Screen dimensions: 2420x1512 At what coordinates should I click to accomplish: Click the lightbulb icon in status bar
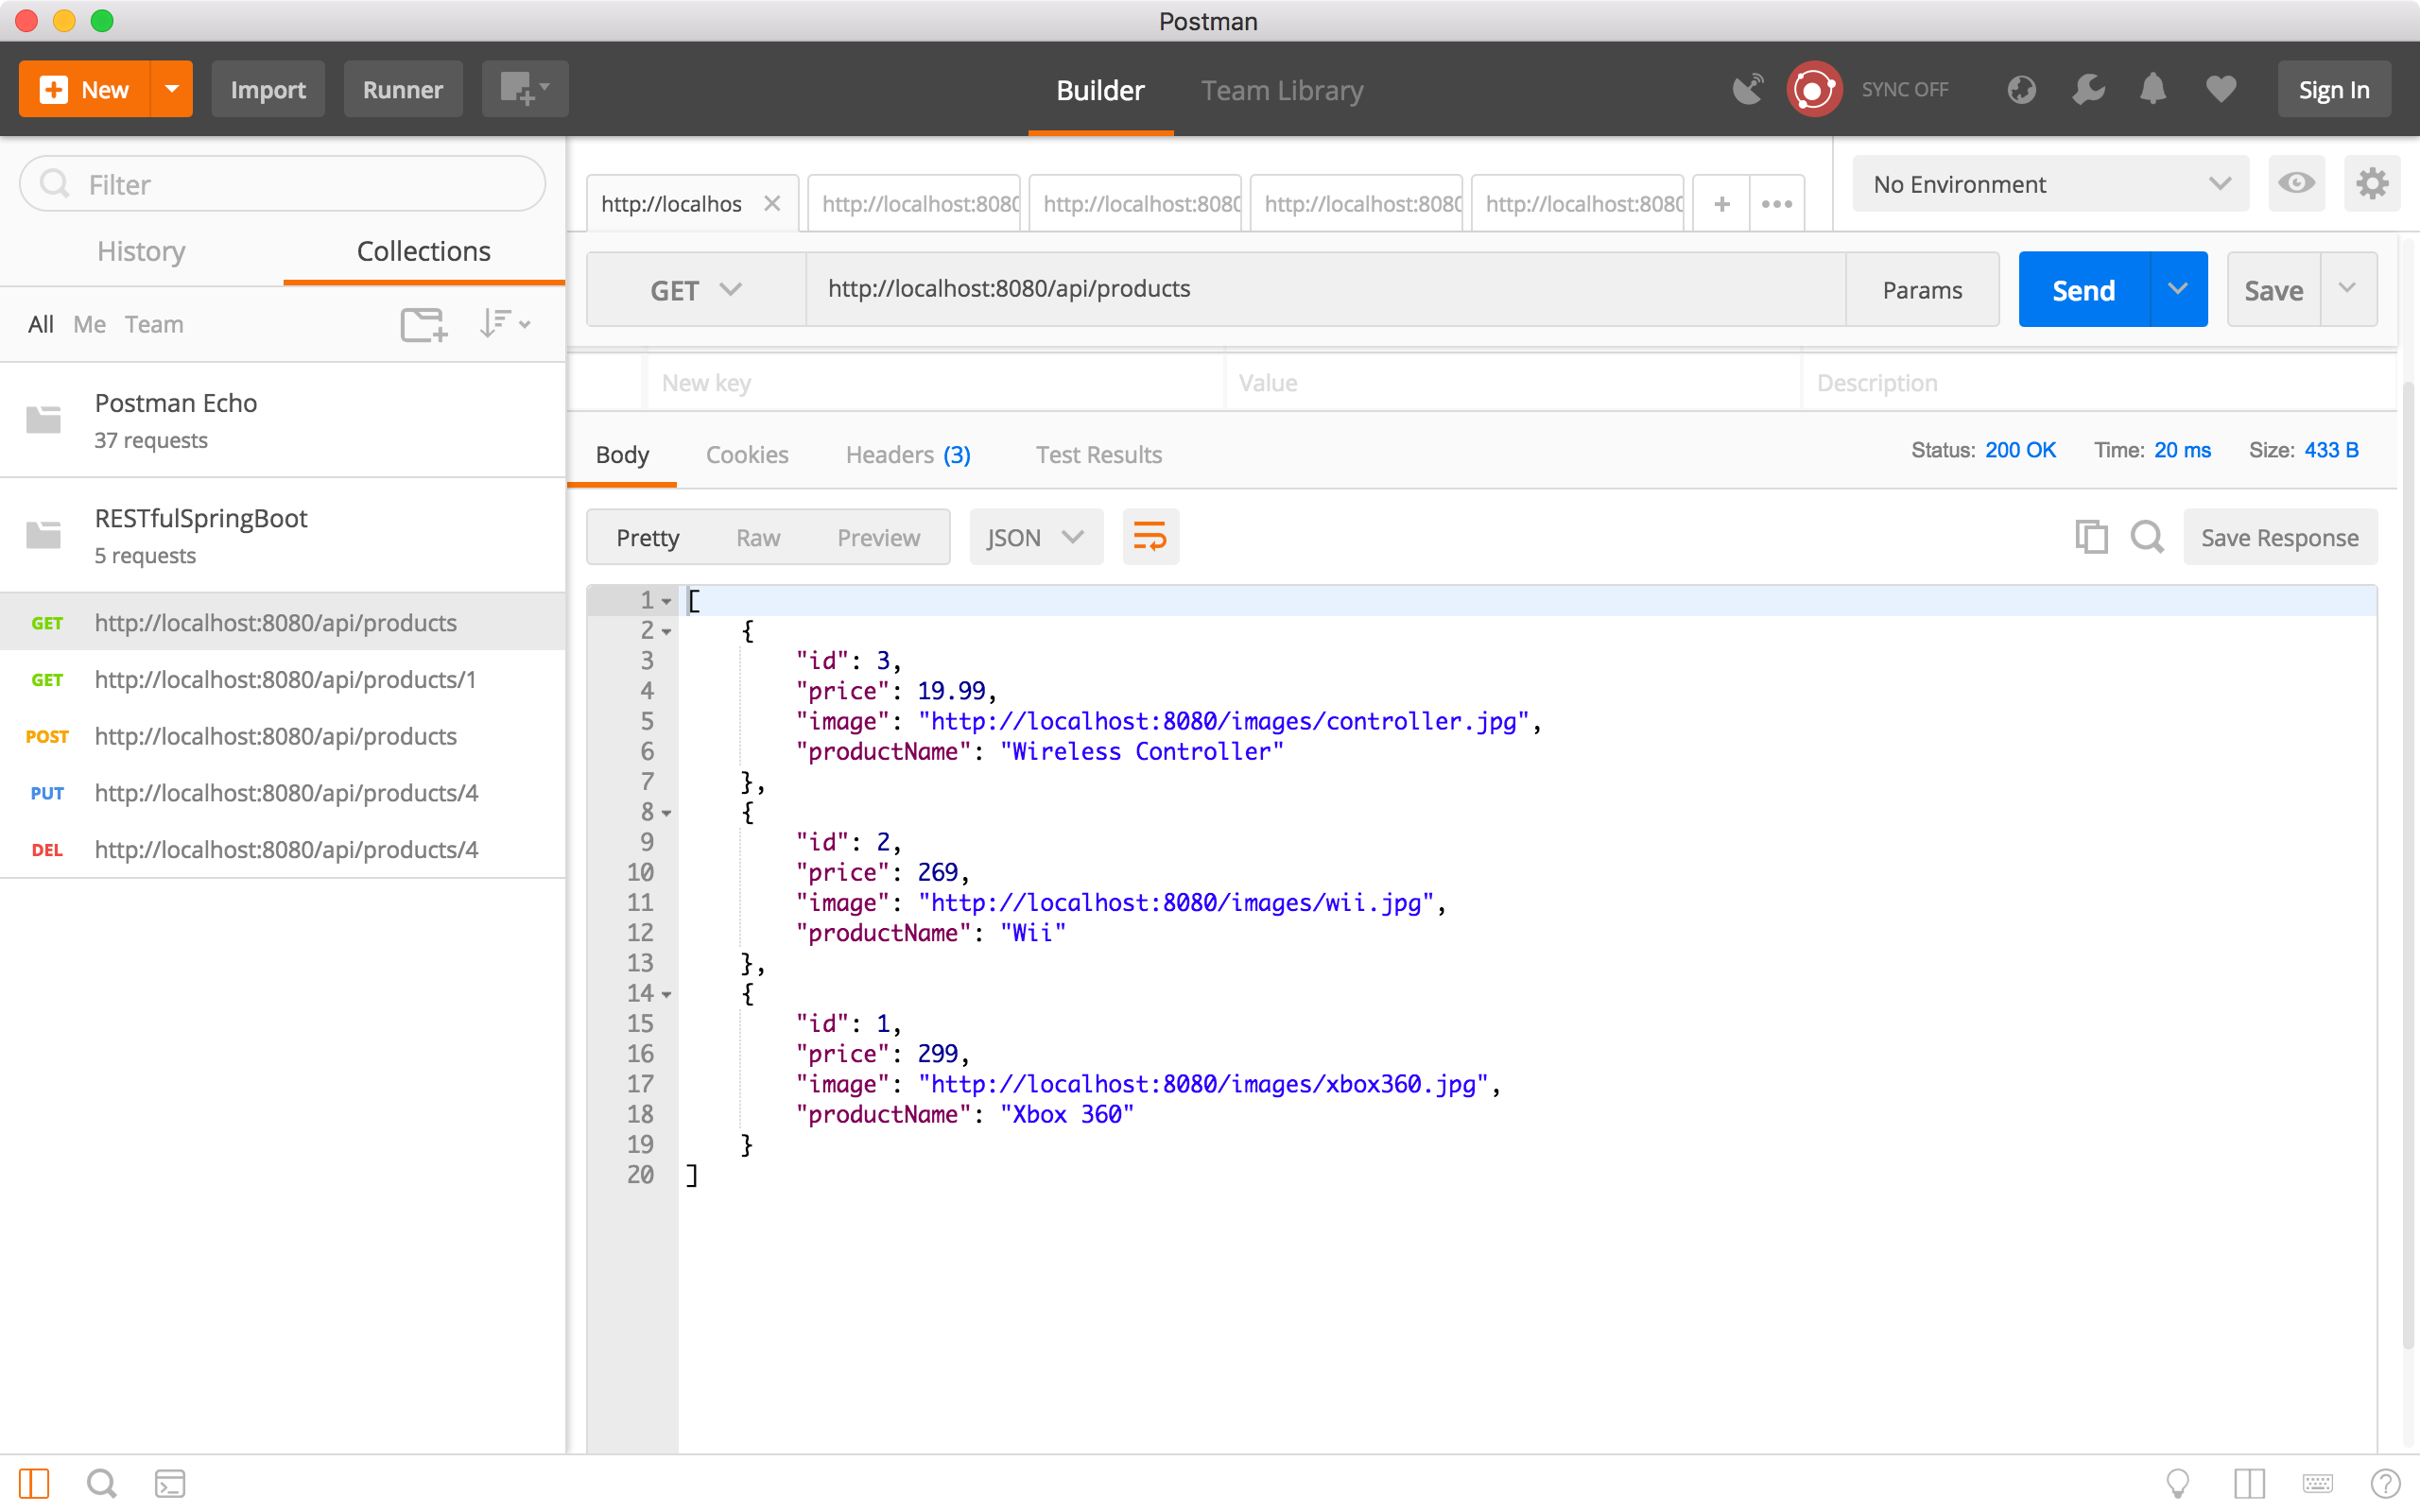coord(2177,1483)
